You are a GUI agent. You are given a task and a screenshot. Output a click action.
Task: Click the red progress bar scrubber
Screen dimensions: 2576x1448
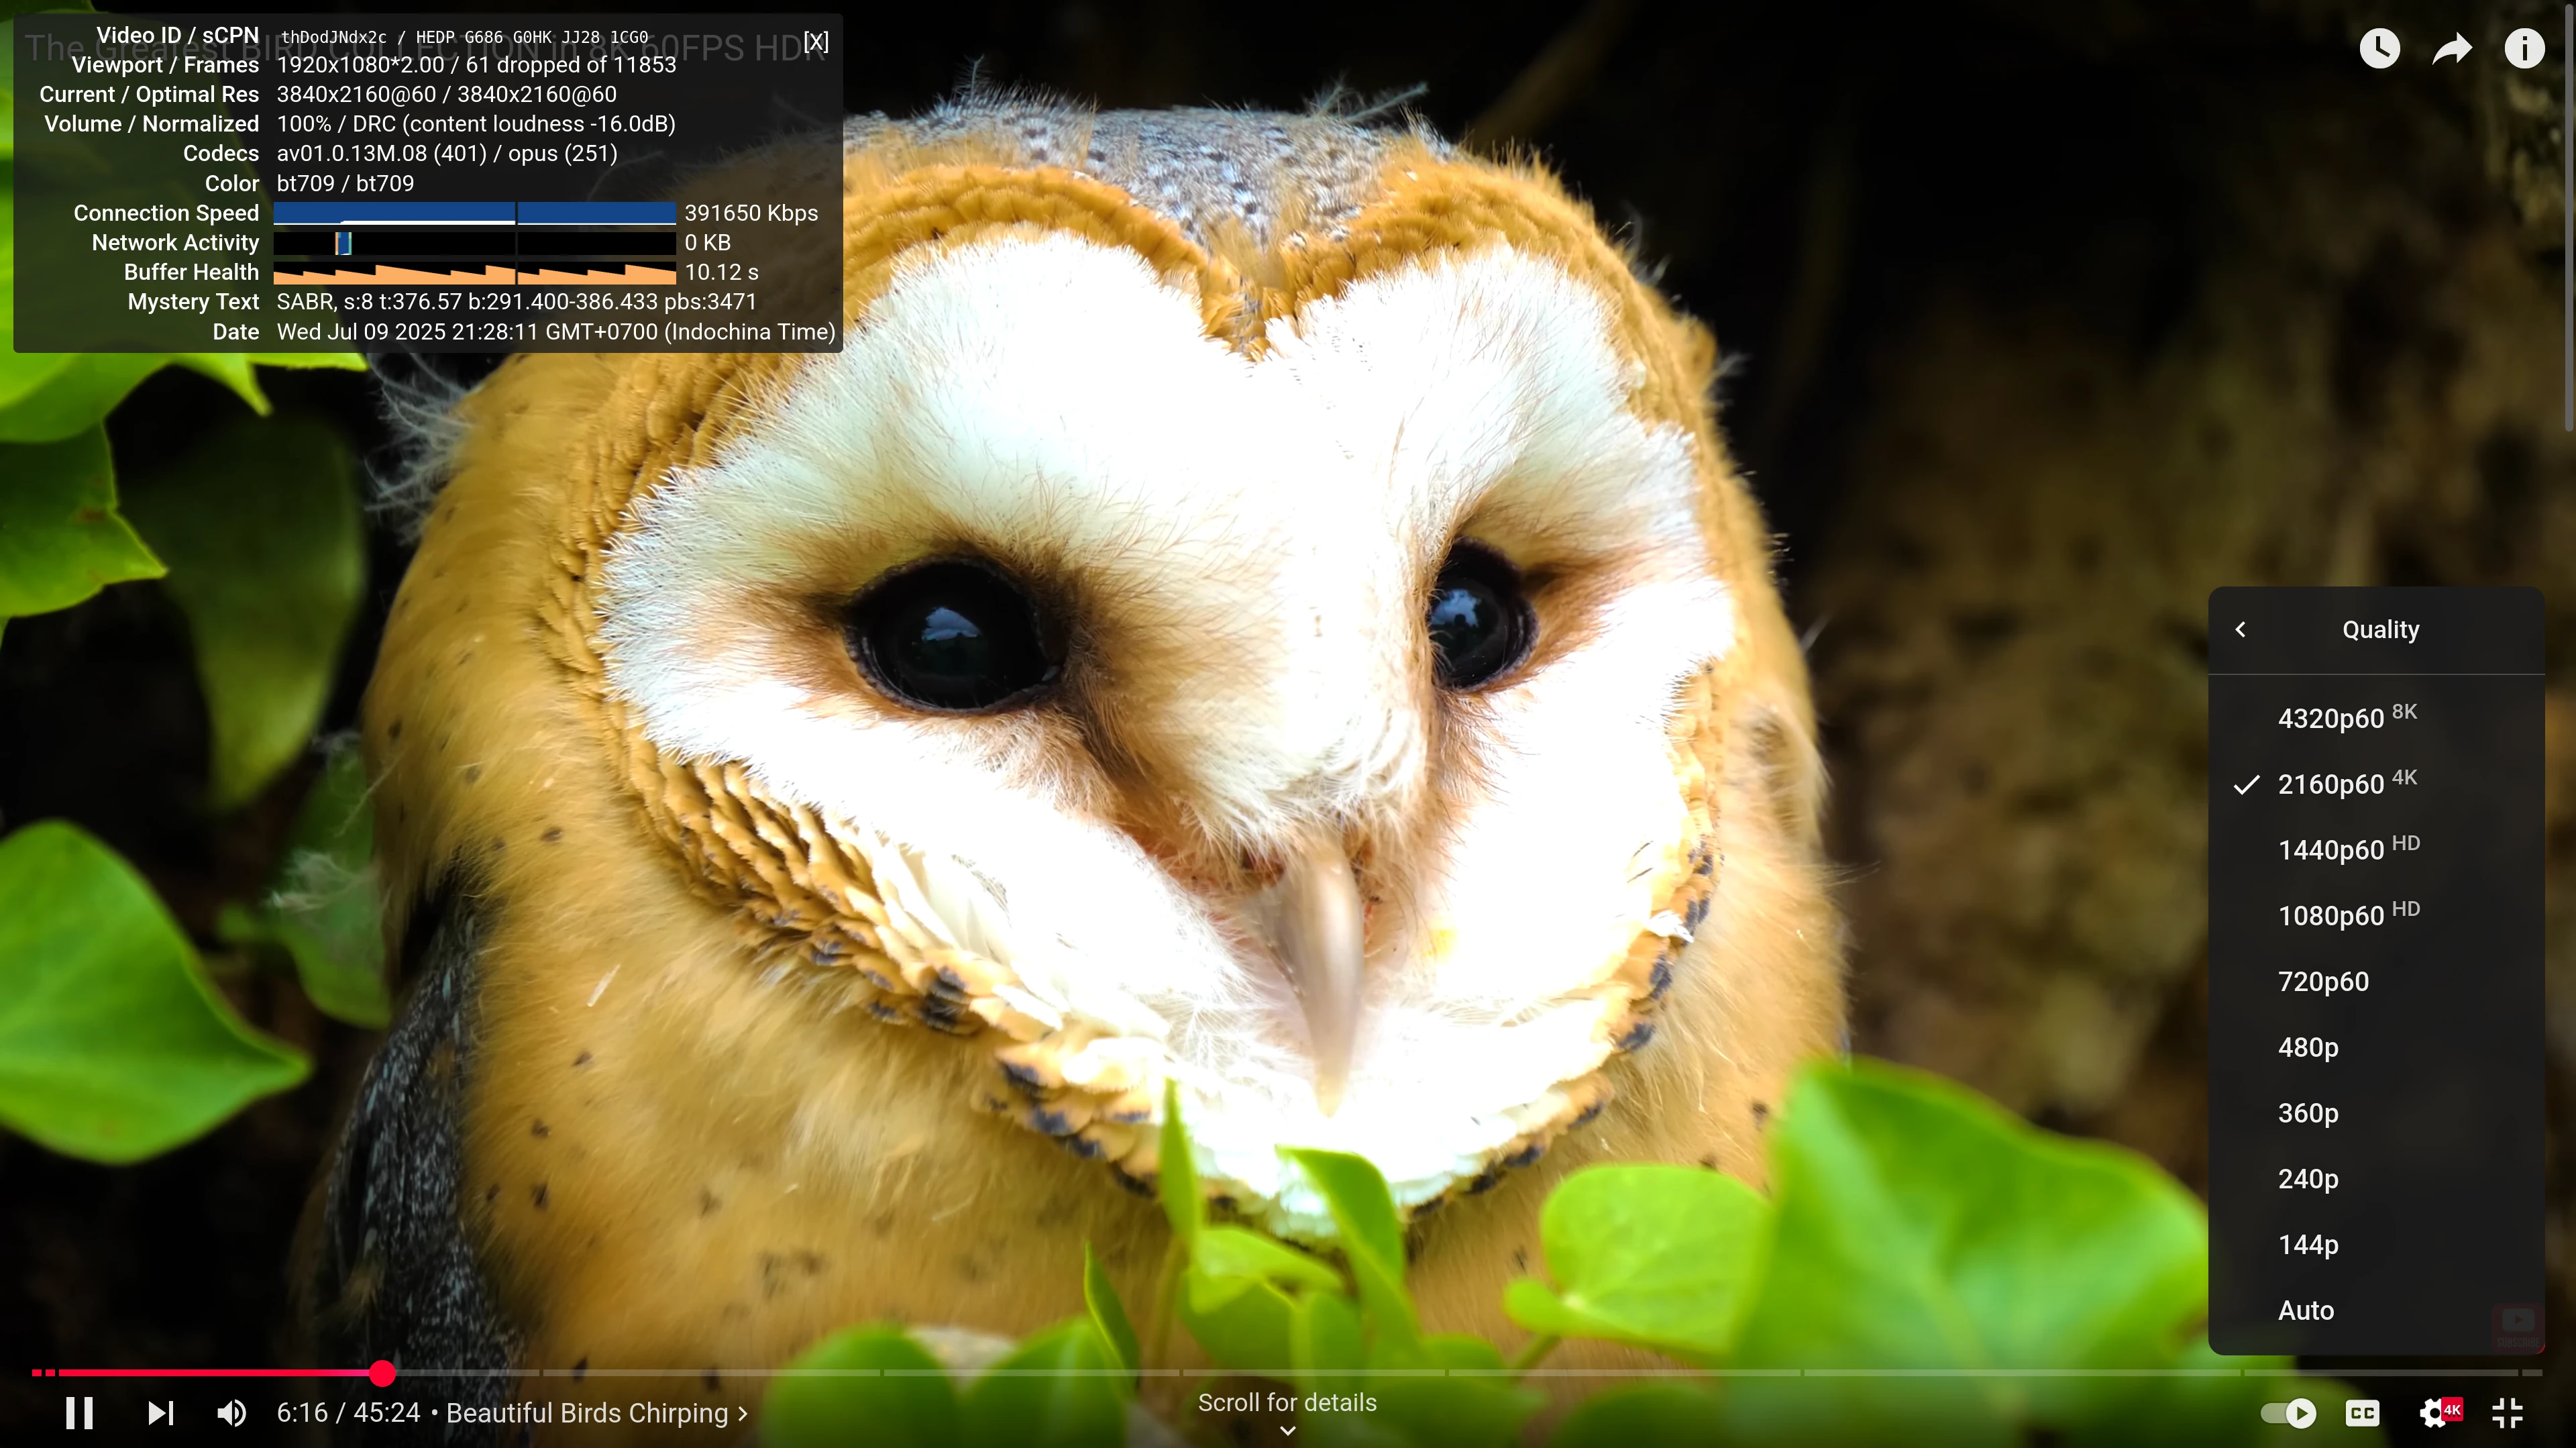pyautogui.click(x=382, y=1373)
